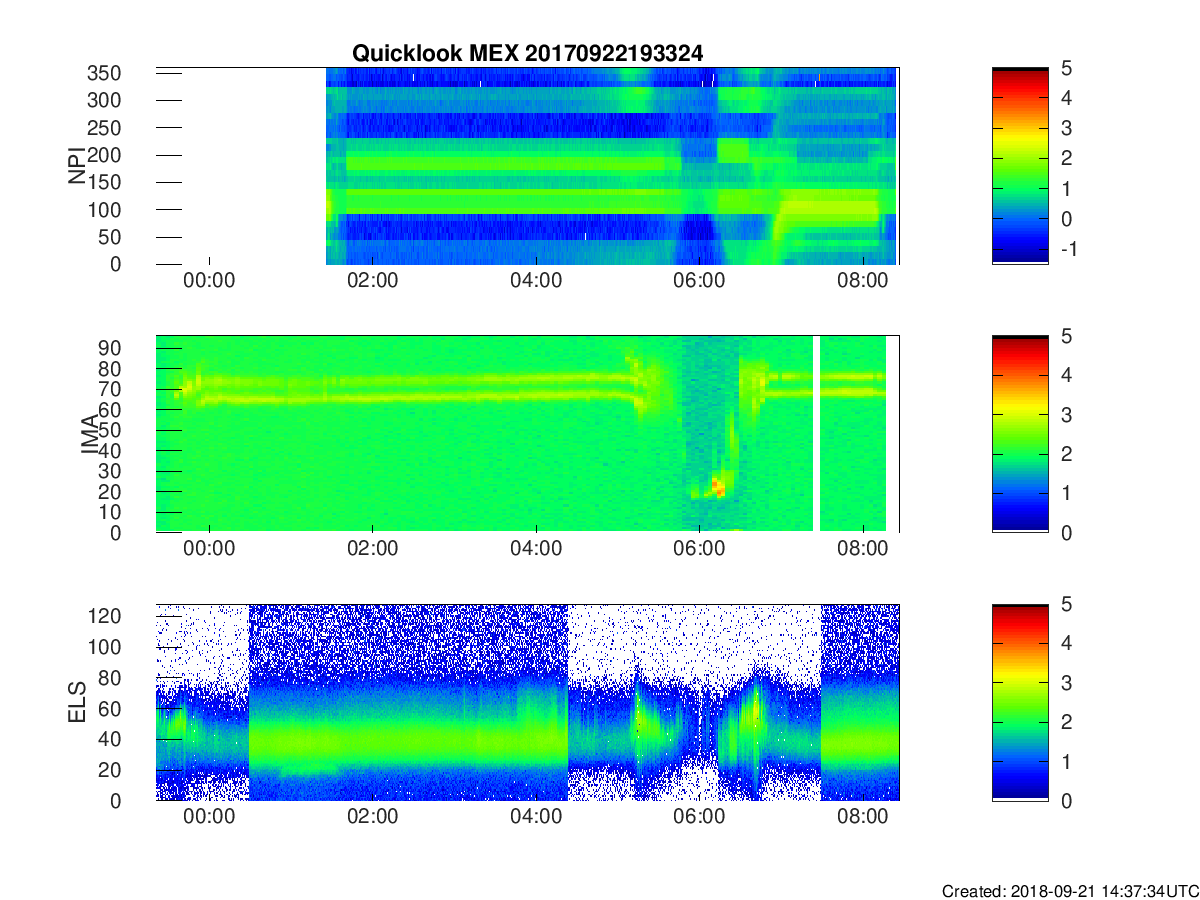
Task: Click the IMA panel color scale bar
Action: [1020, 434]
